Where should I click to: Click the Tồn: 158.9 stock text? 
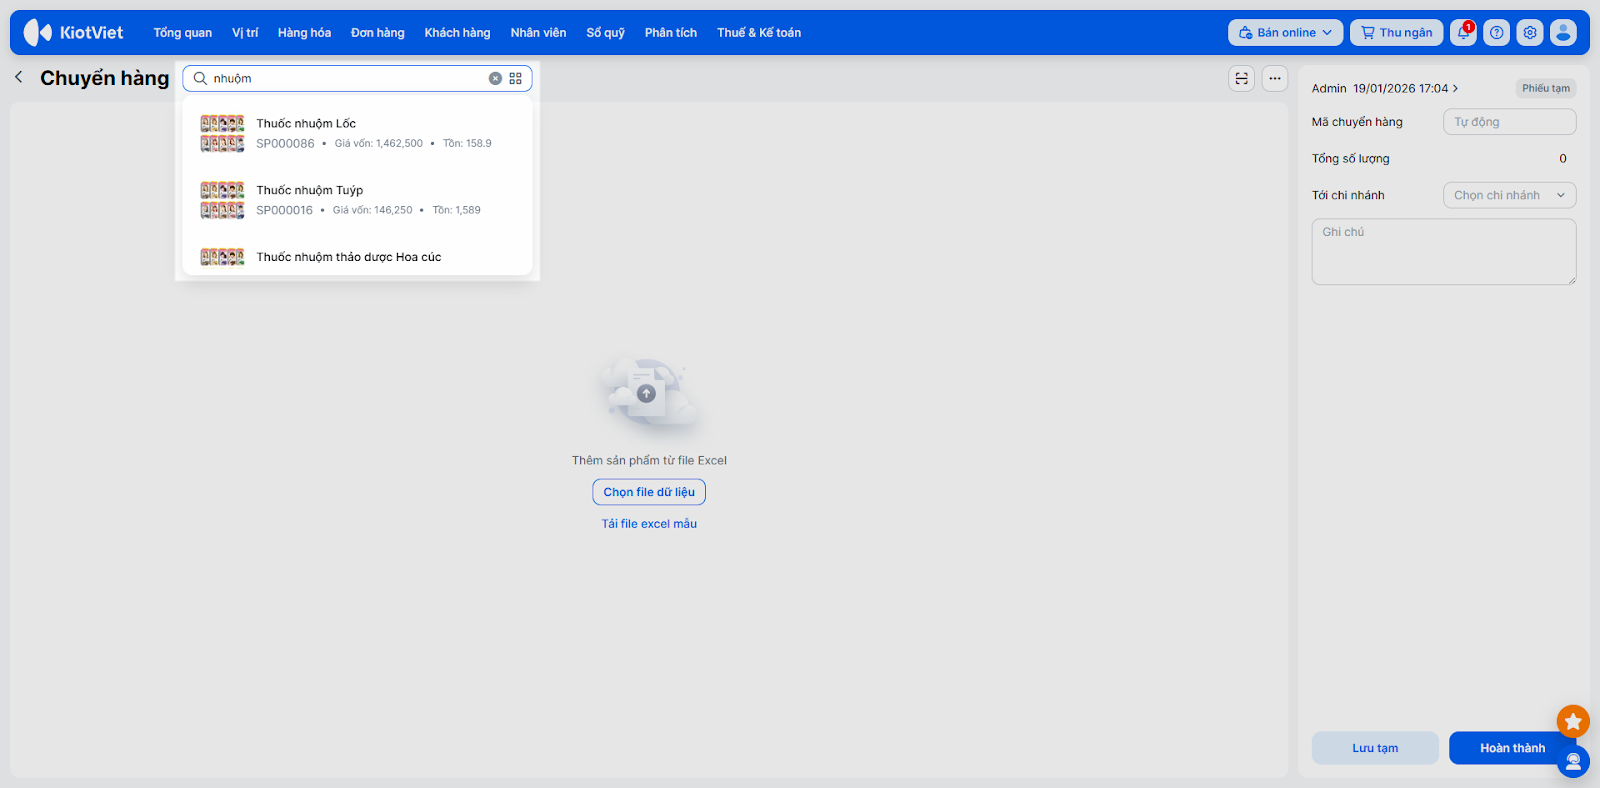tap(467, 144)
